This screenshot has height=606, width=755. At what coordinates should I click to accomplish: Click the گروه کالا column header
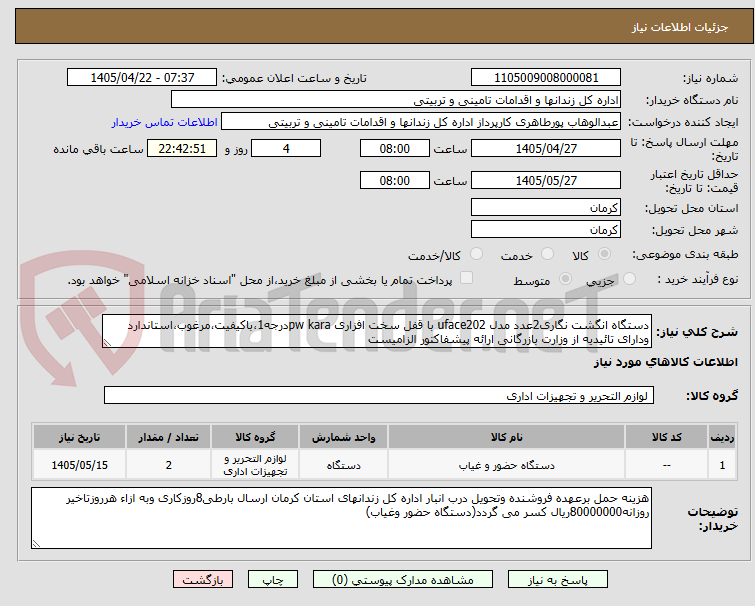pos(255,437)
